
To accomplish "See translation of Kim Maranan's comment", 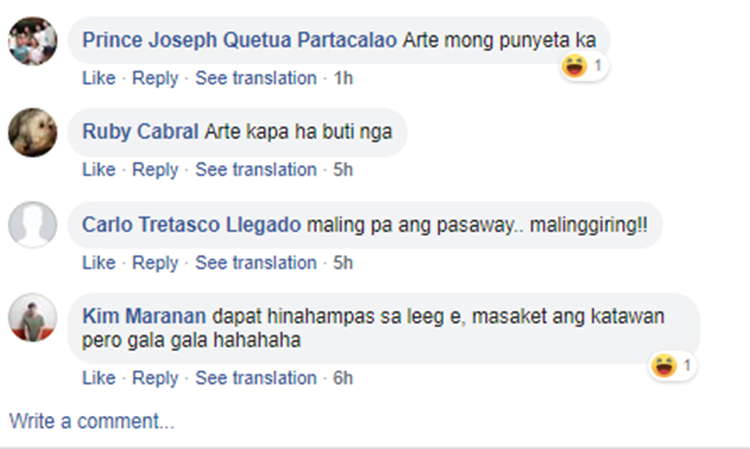I will (x=256, y=378).
